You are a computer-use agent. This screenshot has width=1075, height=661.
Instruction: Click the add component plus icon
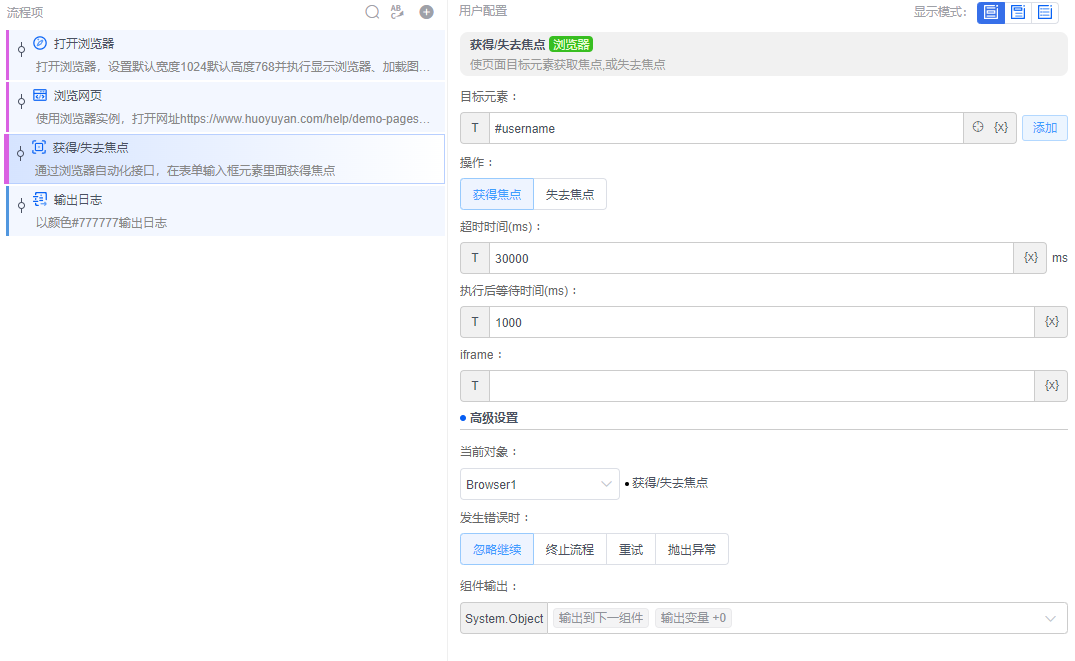(426, 12)
